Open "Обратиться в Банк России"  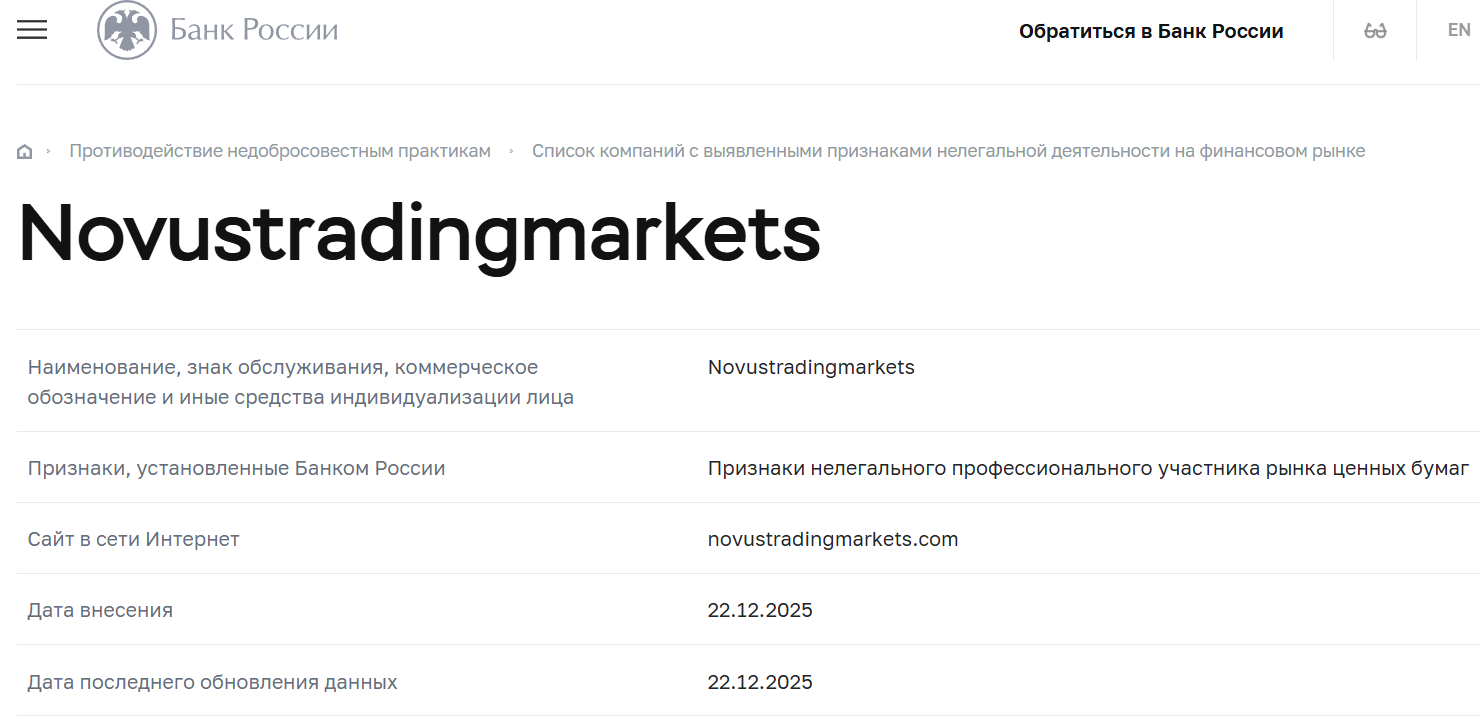[x=1150, y=30]
